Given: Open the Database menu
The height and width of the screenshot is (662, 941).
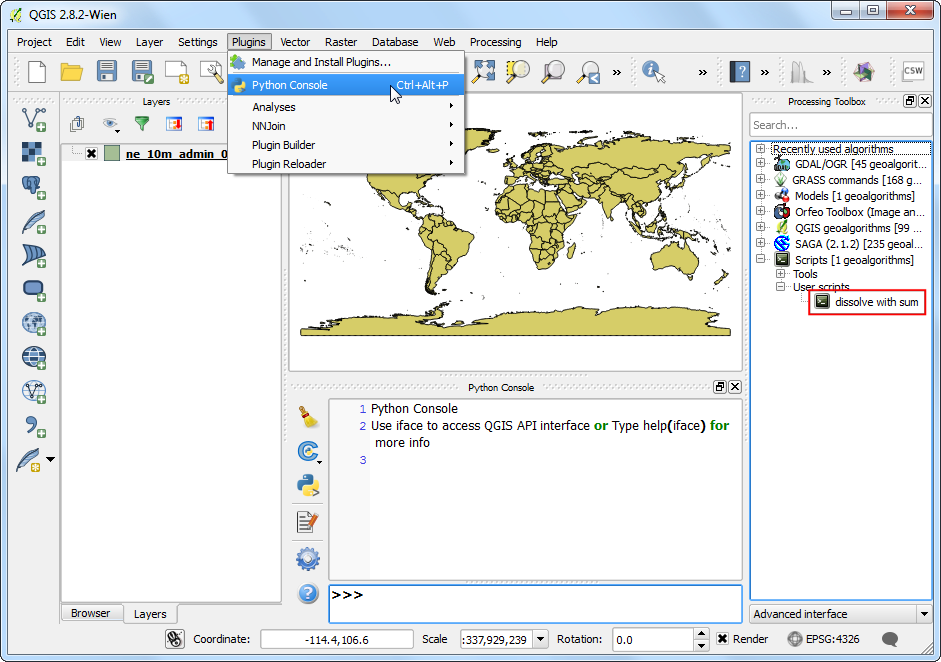Looking at the screenshot, I should (x=395, y=42).
